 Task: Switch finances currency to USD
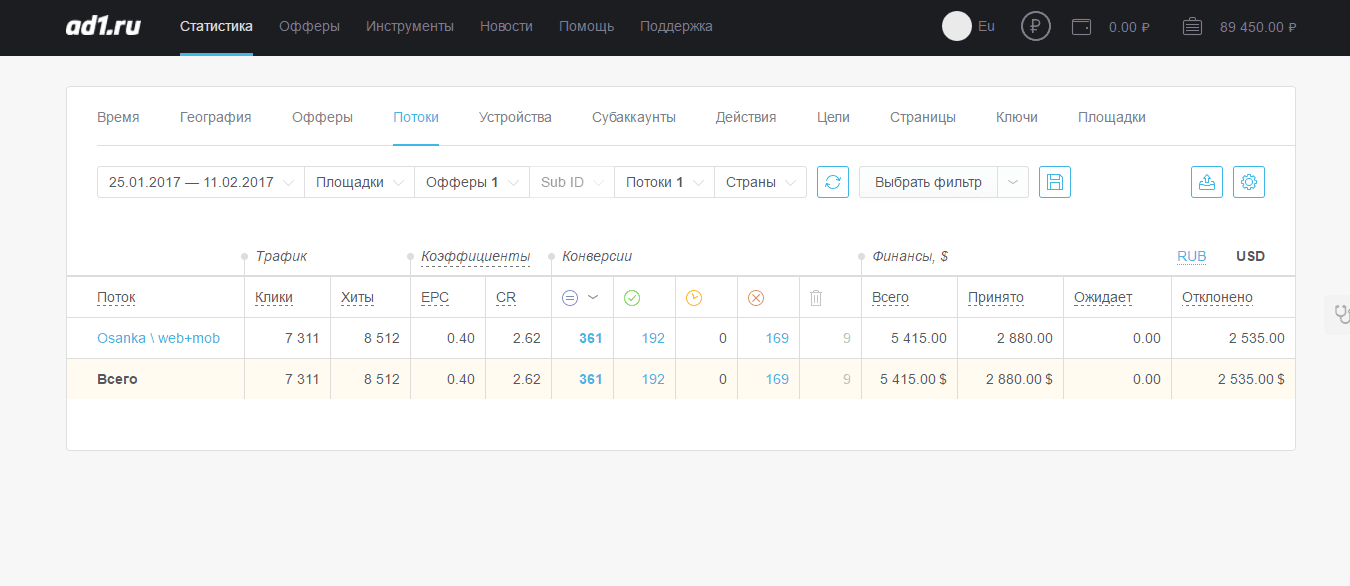pyautogui.click(x=1250, y=256)
